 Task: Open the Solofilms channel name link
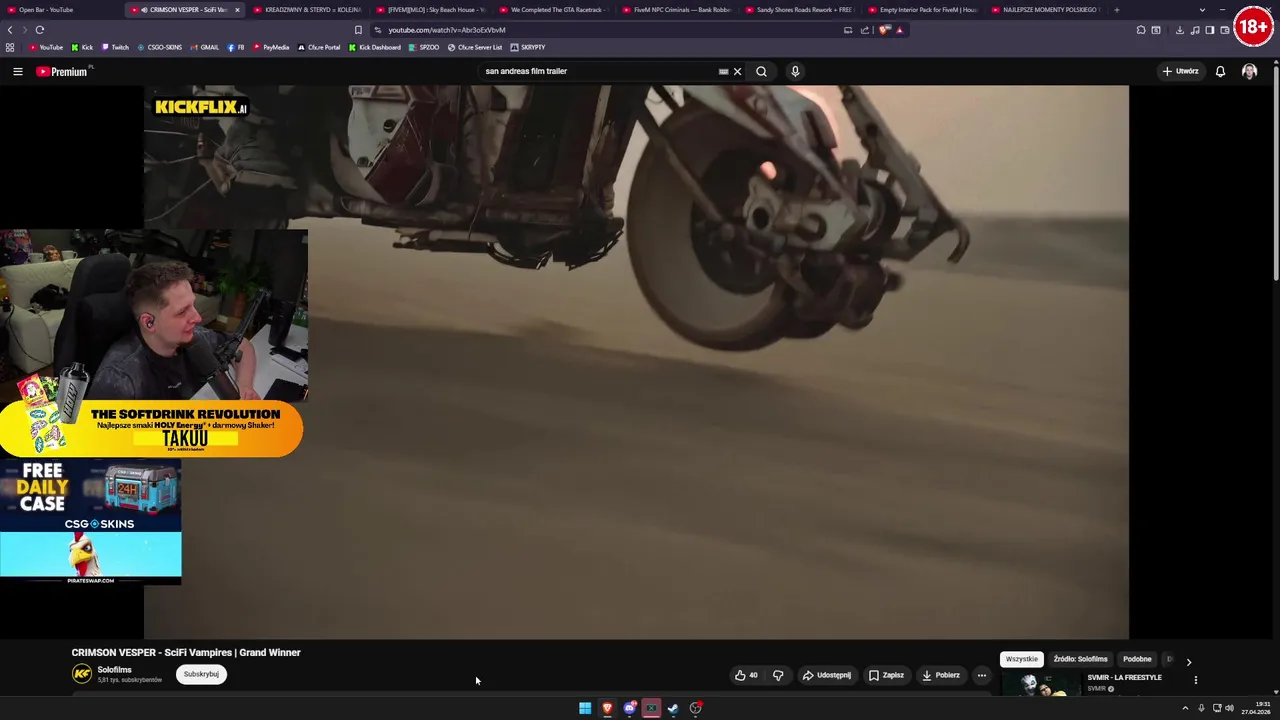(114, 669)
